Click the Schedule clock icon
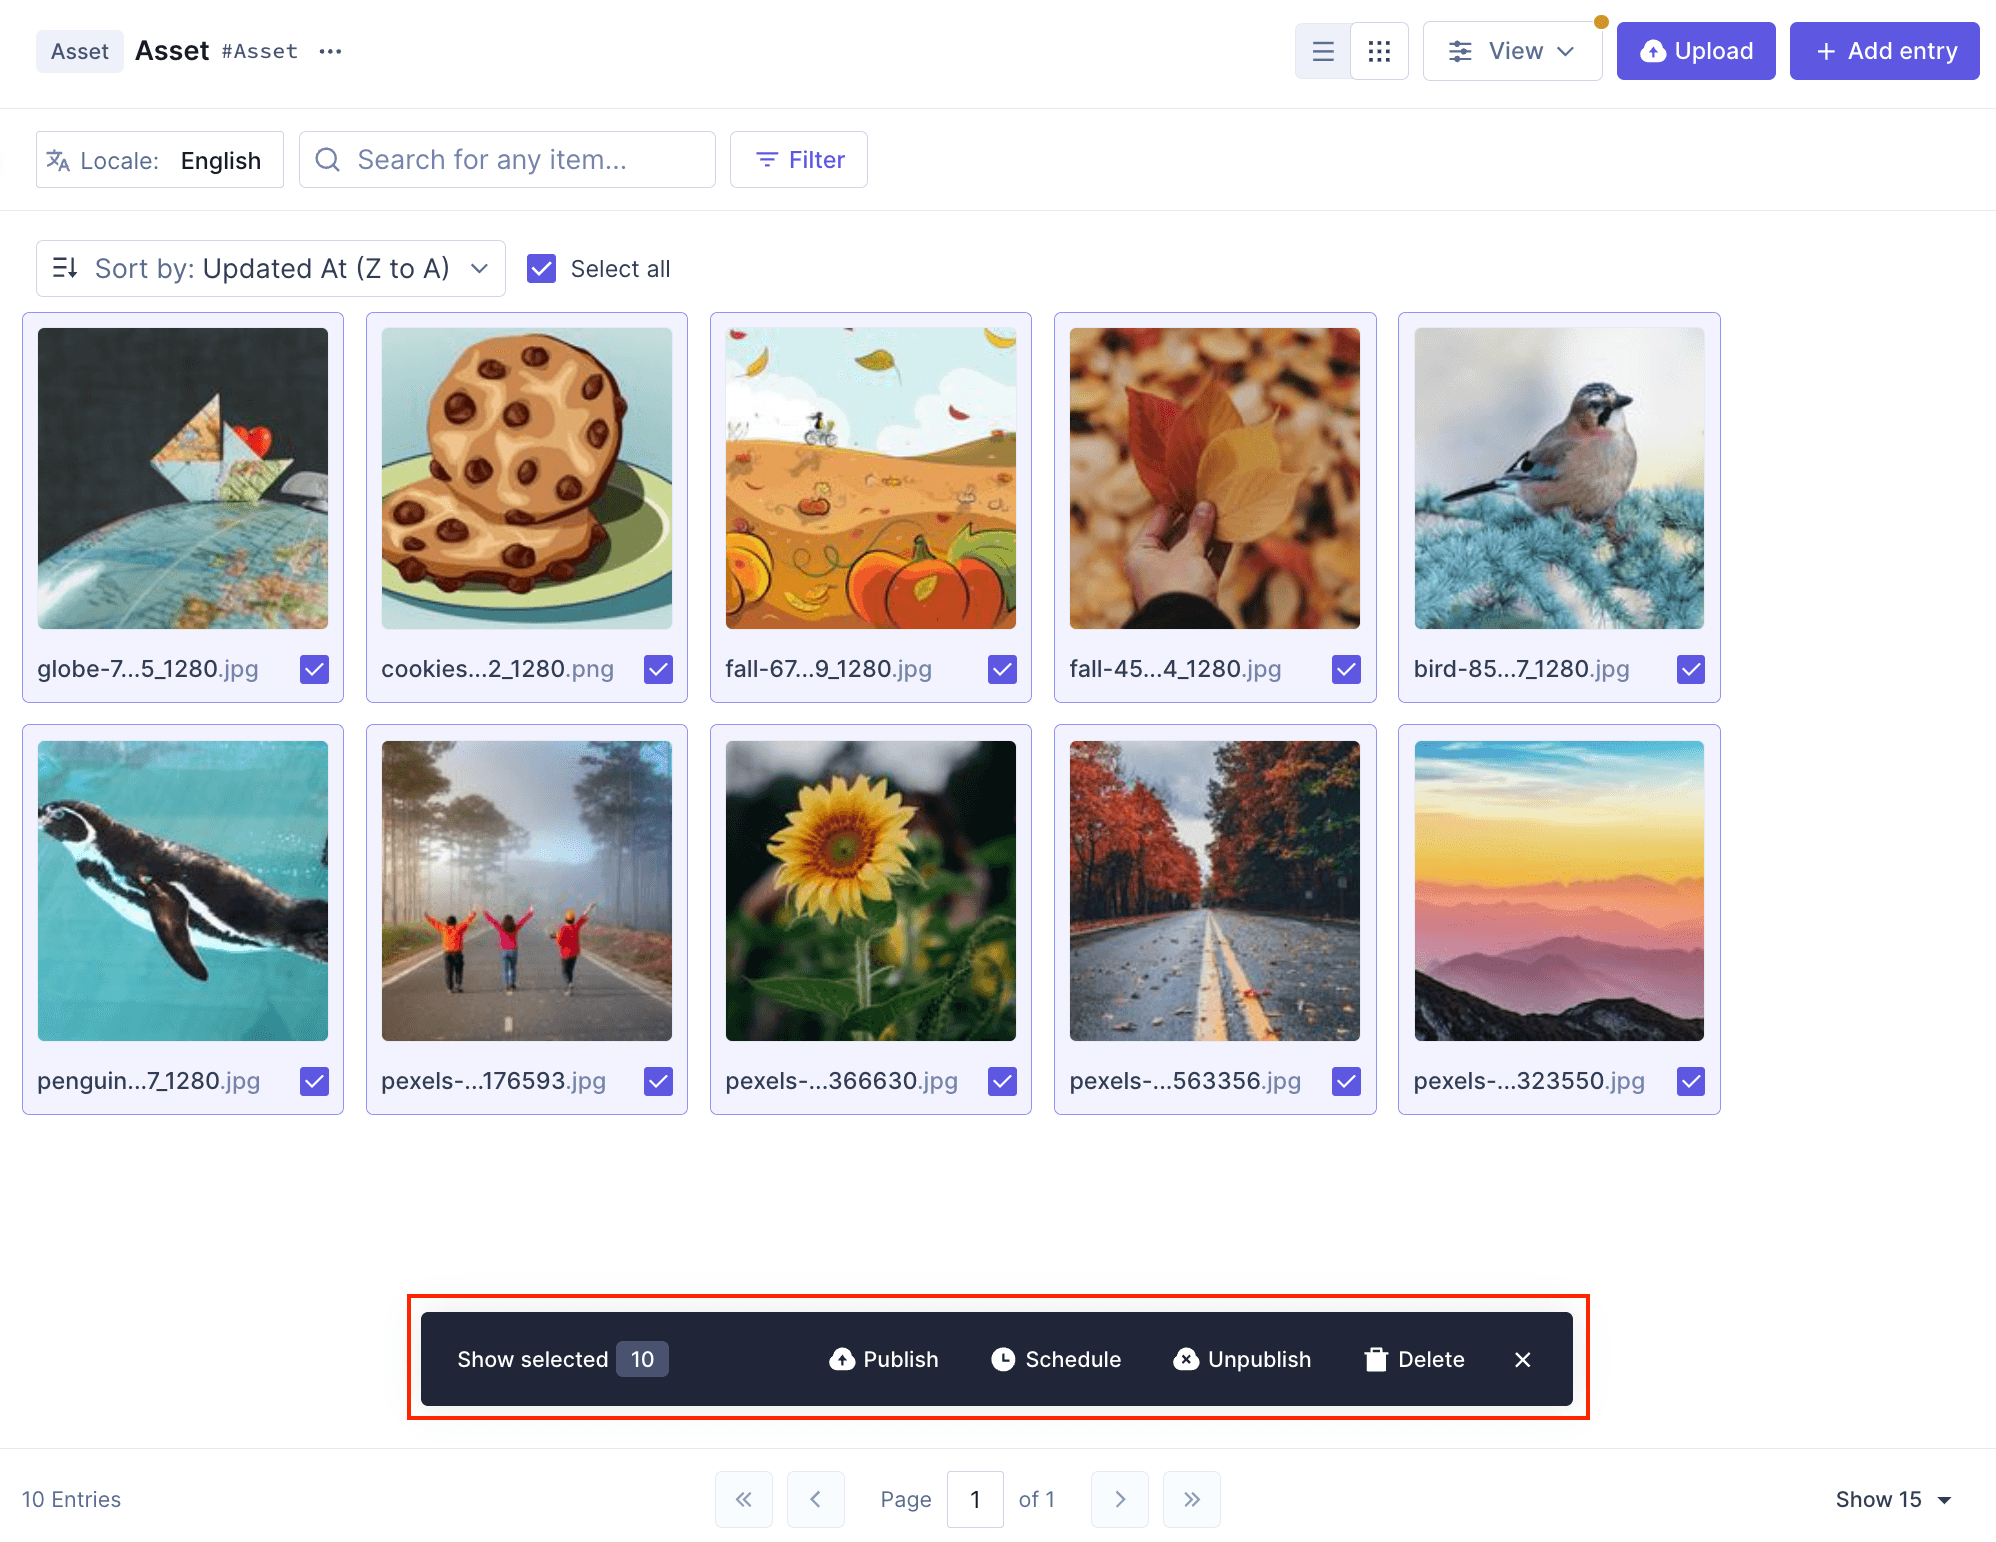The height and width of the screenshot is (1542, 1996). [1004, 1359]
